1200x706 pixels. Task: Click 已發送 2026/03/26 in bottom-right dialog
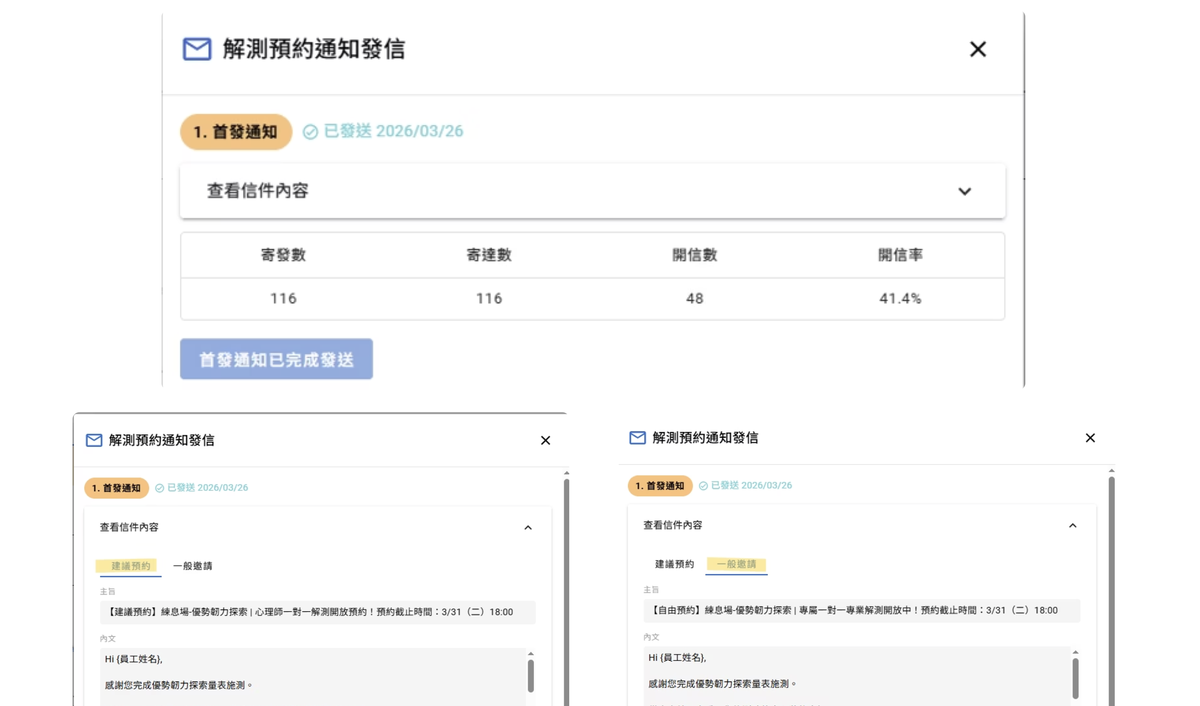(751, 486)
